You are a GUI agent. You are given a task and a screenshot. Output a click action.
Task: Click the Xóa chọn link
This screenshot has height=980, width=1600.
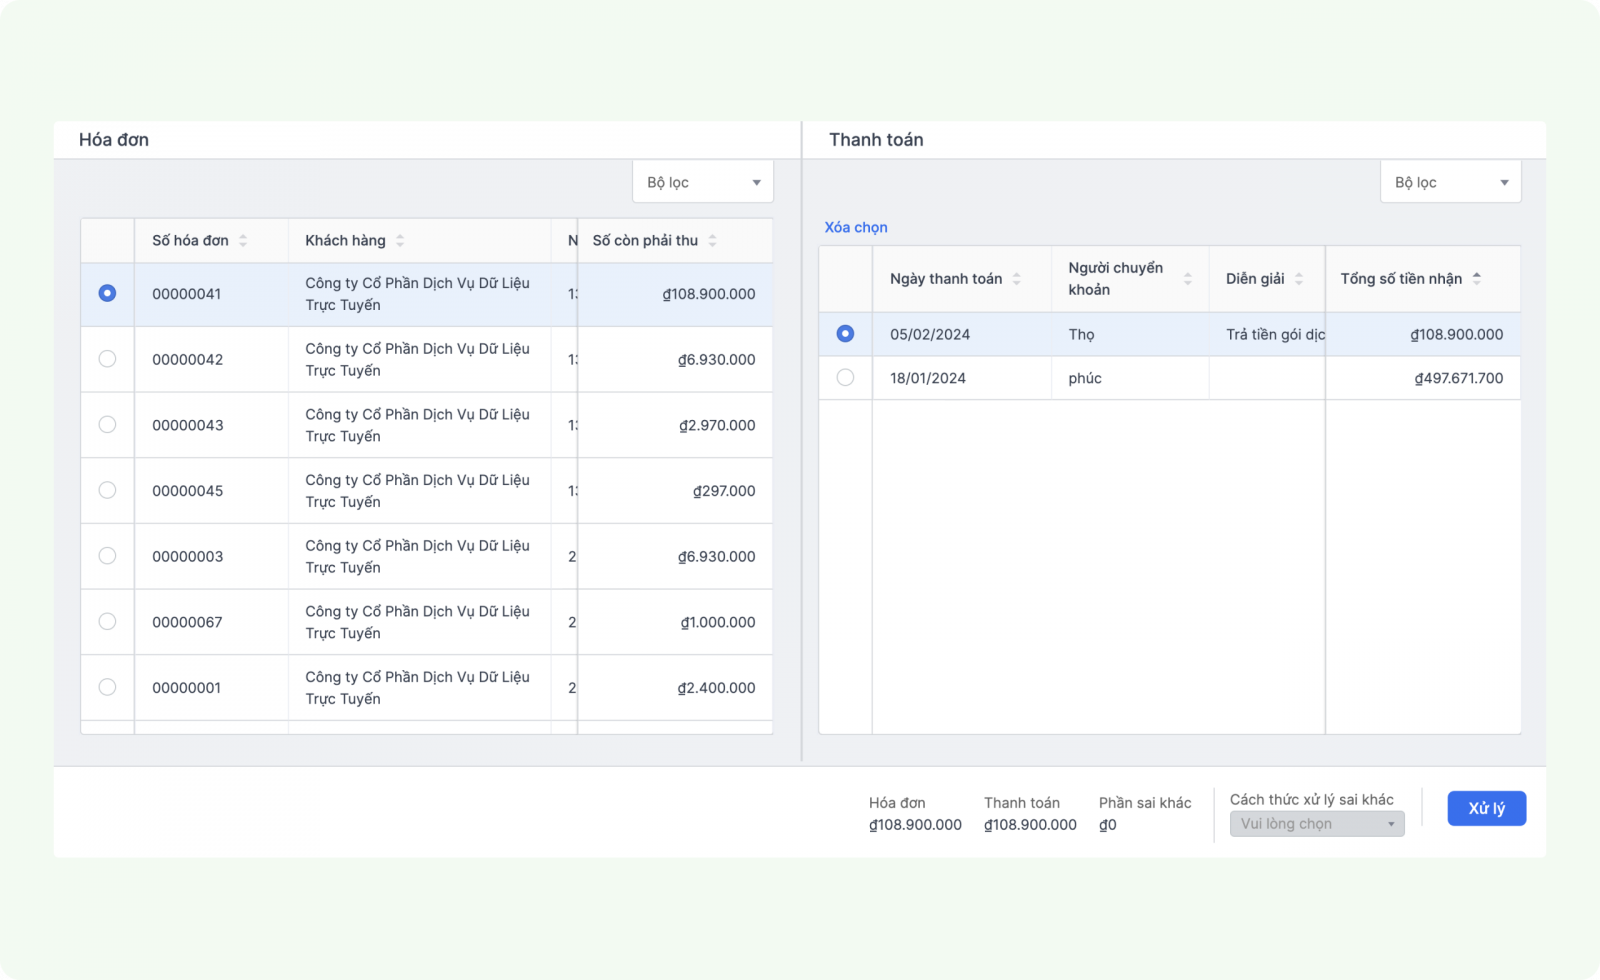click(x=856, y=227)
